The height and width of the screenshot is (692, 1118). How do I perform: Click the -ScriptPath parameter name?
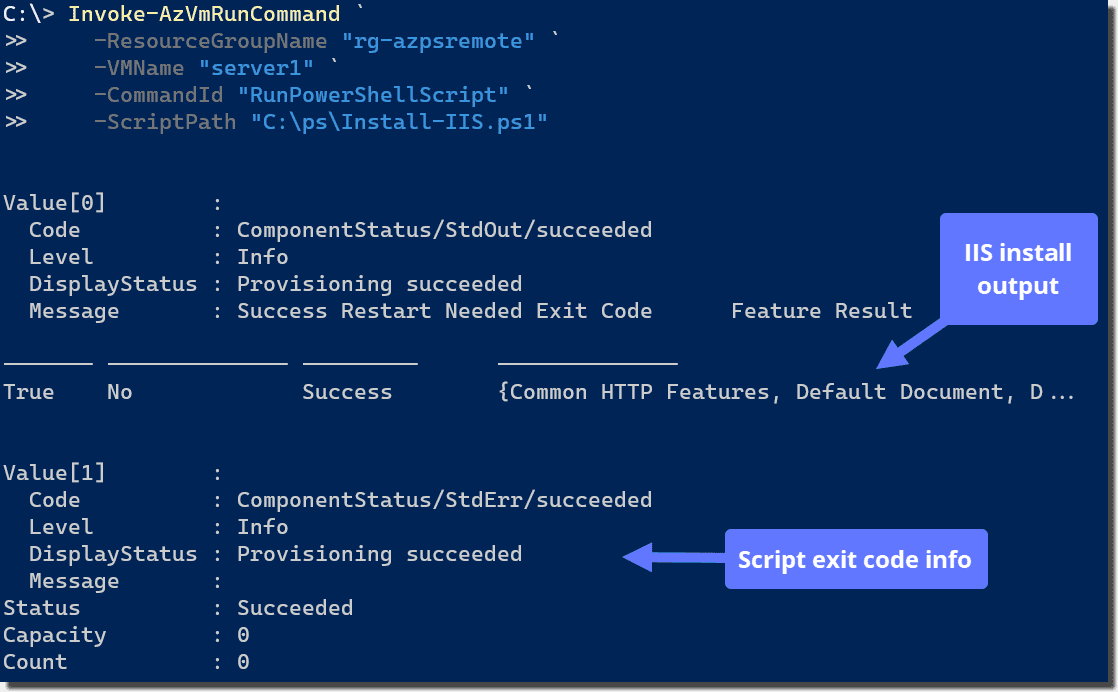[165, 122]
